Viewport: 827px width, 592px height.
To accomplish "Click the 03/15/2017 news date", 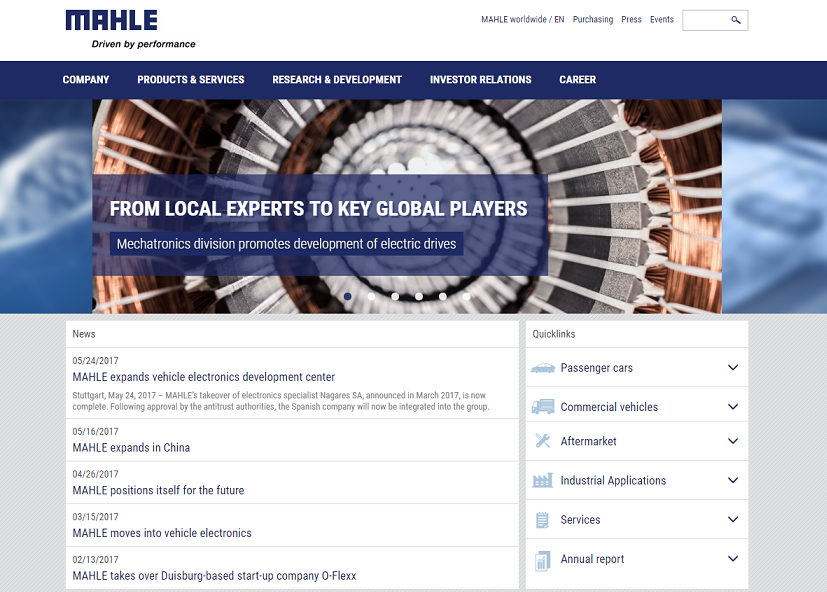I will click(x=95, y=517).
